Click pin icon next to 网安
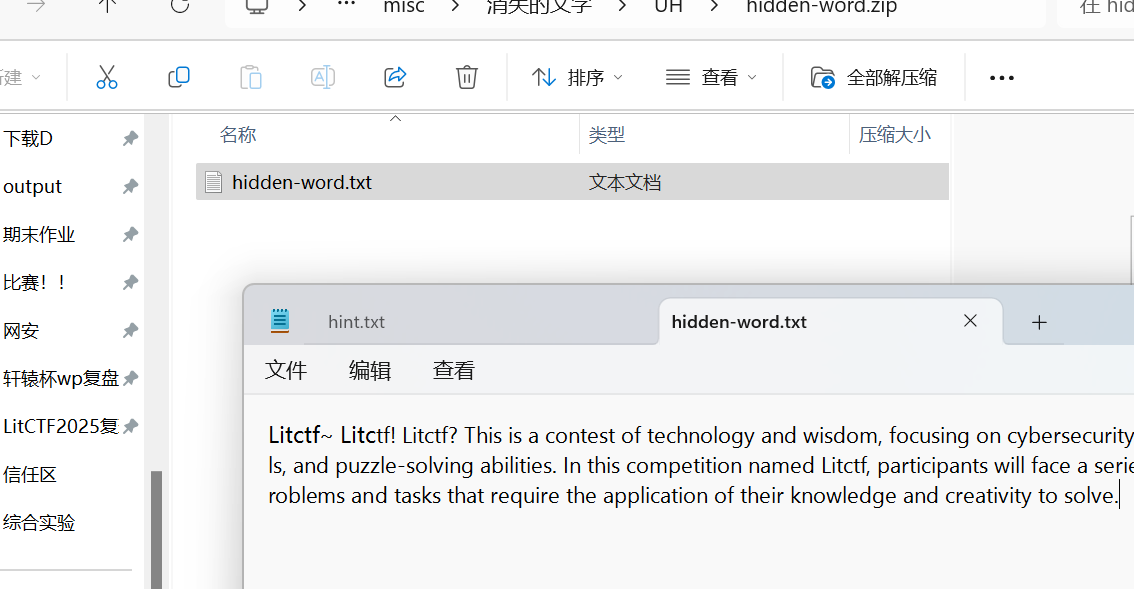This screenshot has width=1134, height=589. click(130, 331)
